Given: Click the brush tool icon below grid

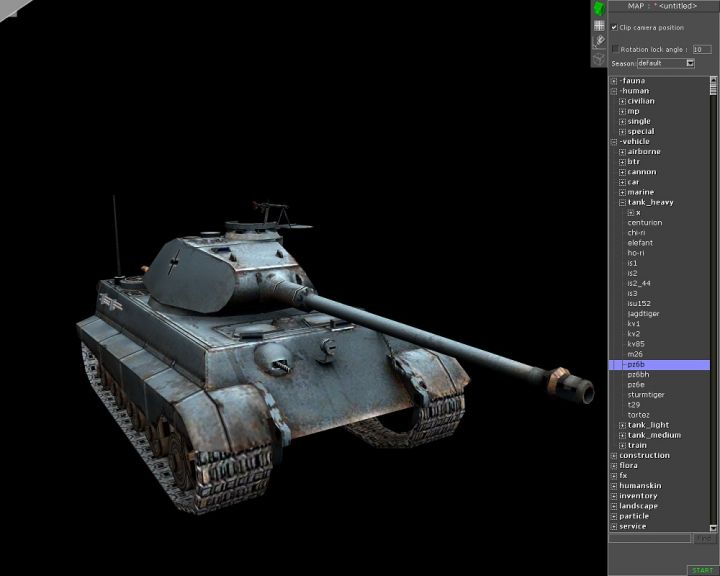Looking at the screenshot, I should click(599, 42).
